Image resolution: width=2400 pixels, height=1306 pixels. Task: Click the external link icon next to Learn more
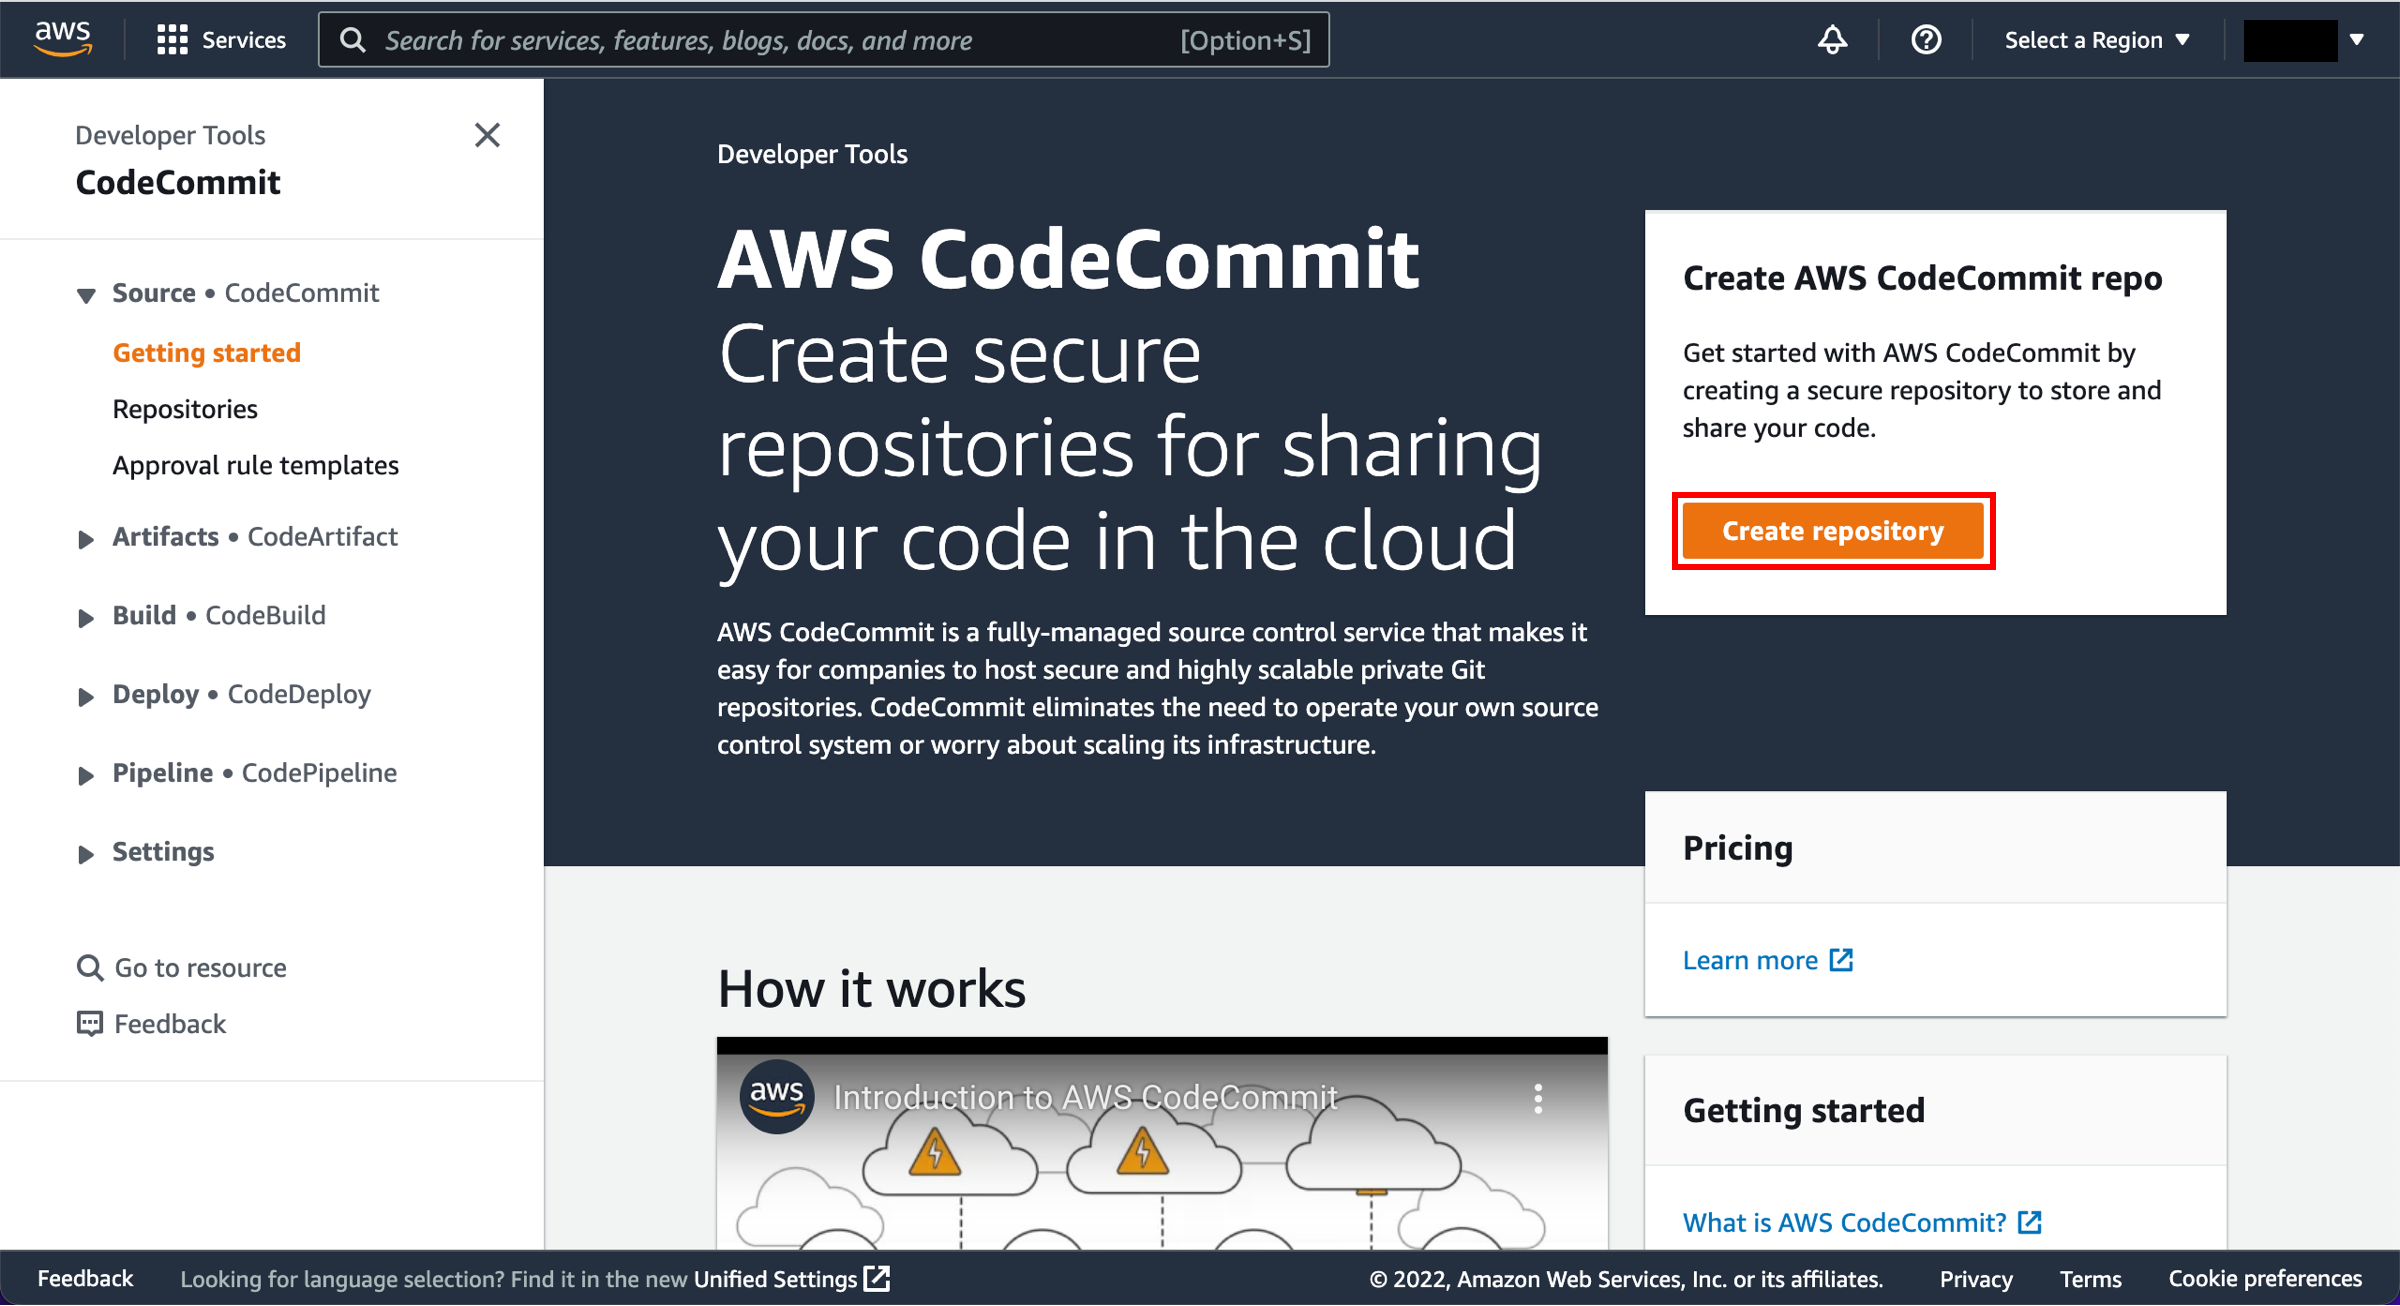coord(1841,960)
